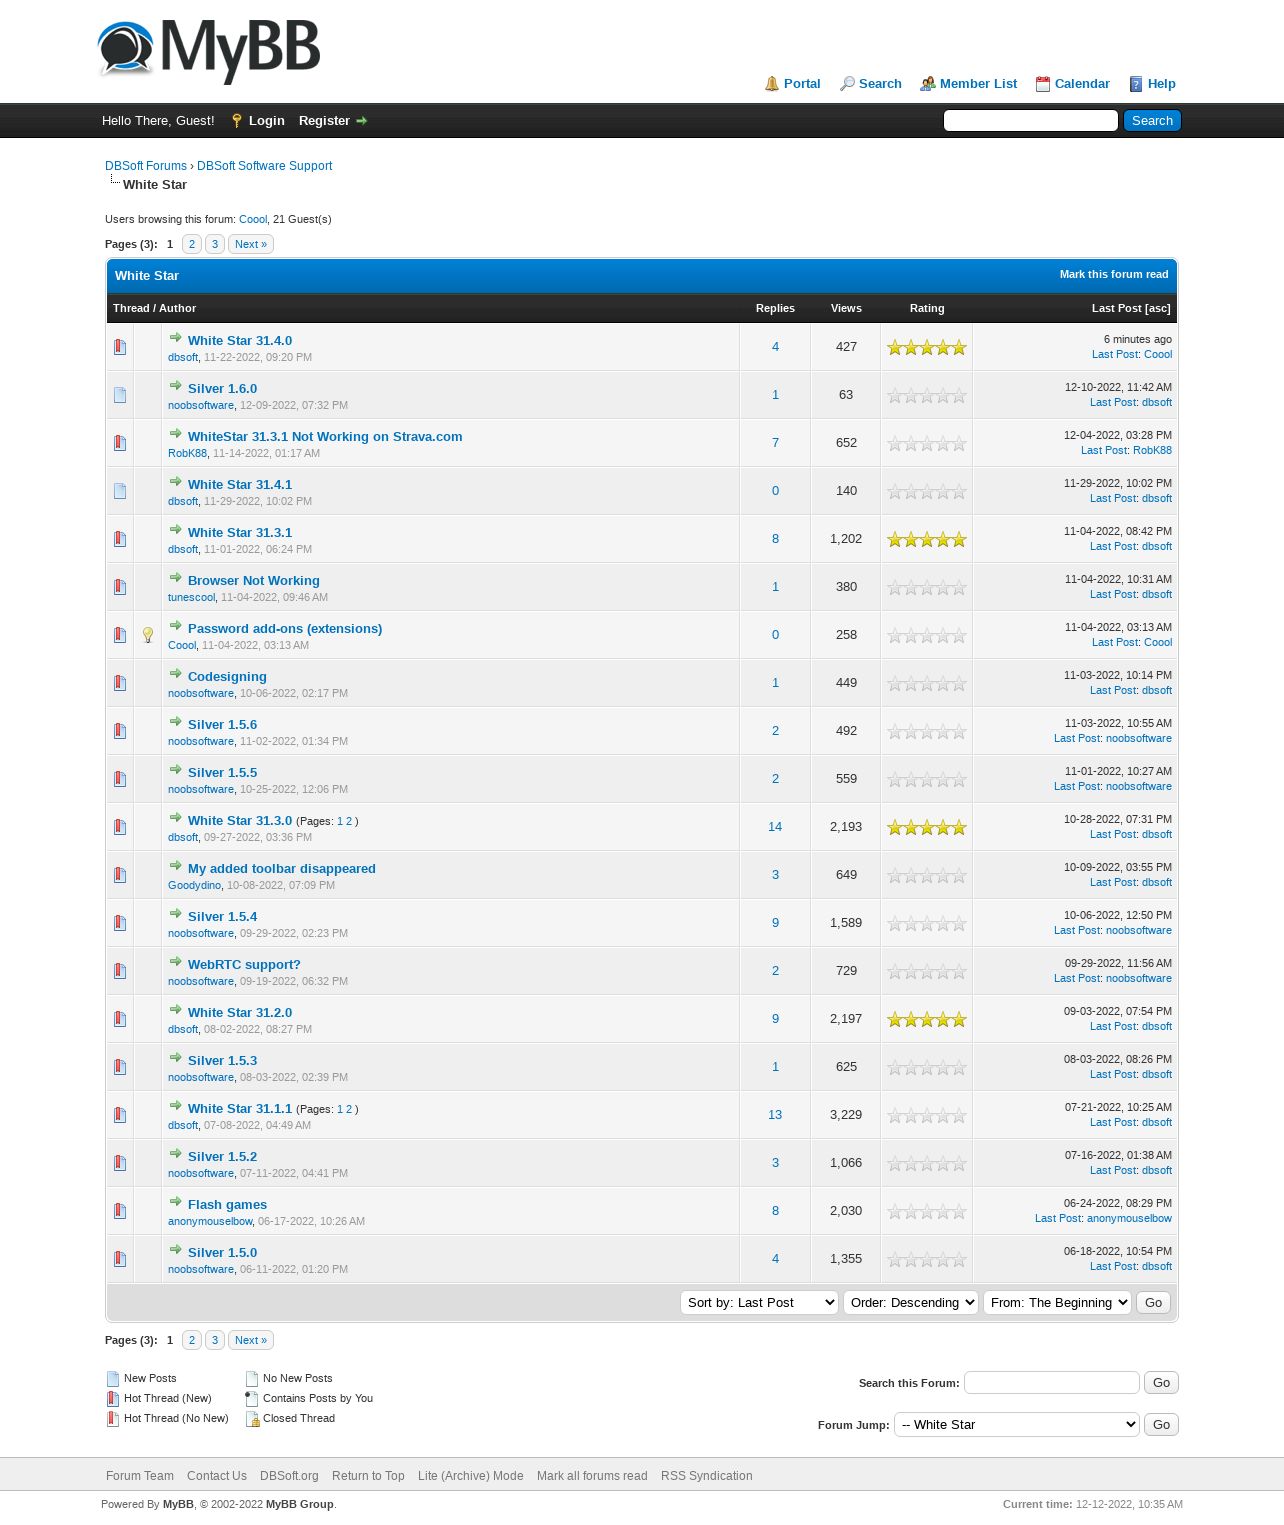Click Go button beside Search this Forum
Image resolution: width=1284 pixels, height=1525 pixels.
coord(1161,1383)
